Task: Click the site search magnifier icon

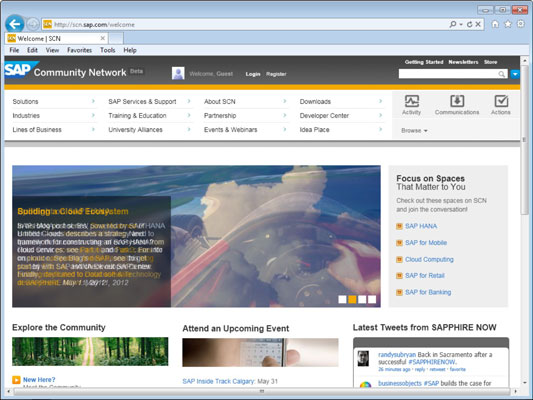Action: click(x=501, y=74)
